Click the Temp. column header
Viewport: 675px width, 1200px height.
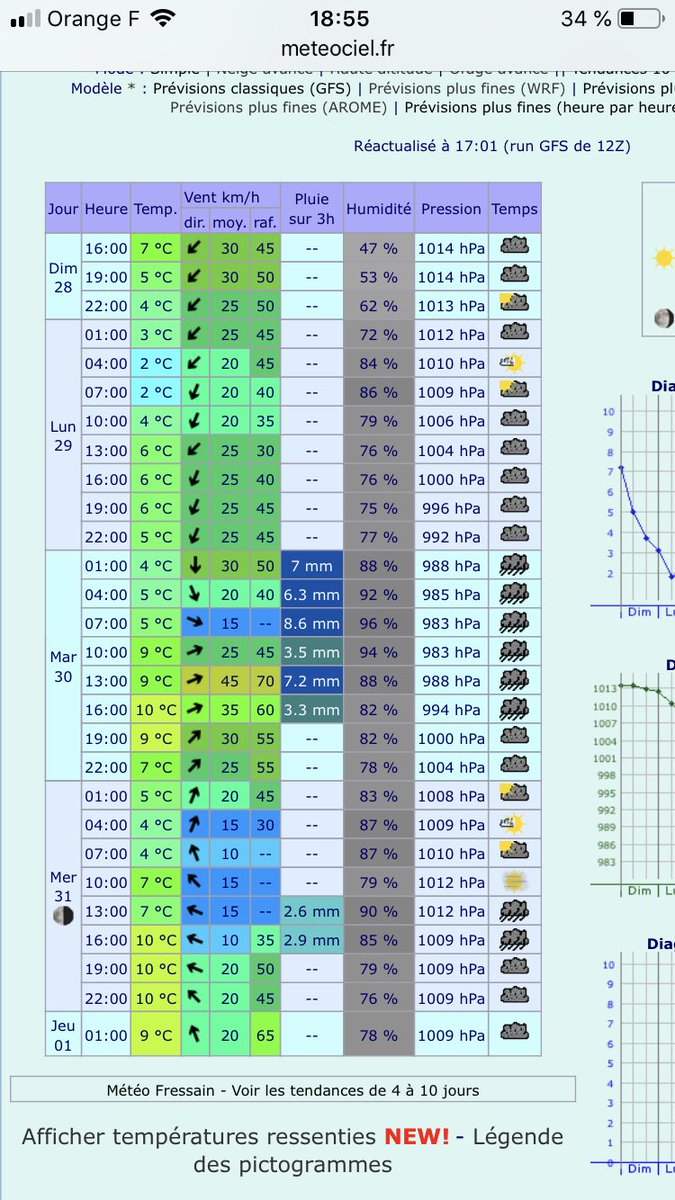coord(155,209)
